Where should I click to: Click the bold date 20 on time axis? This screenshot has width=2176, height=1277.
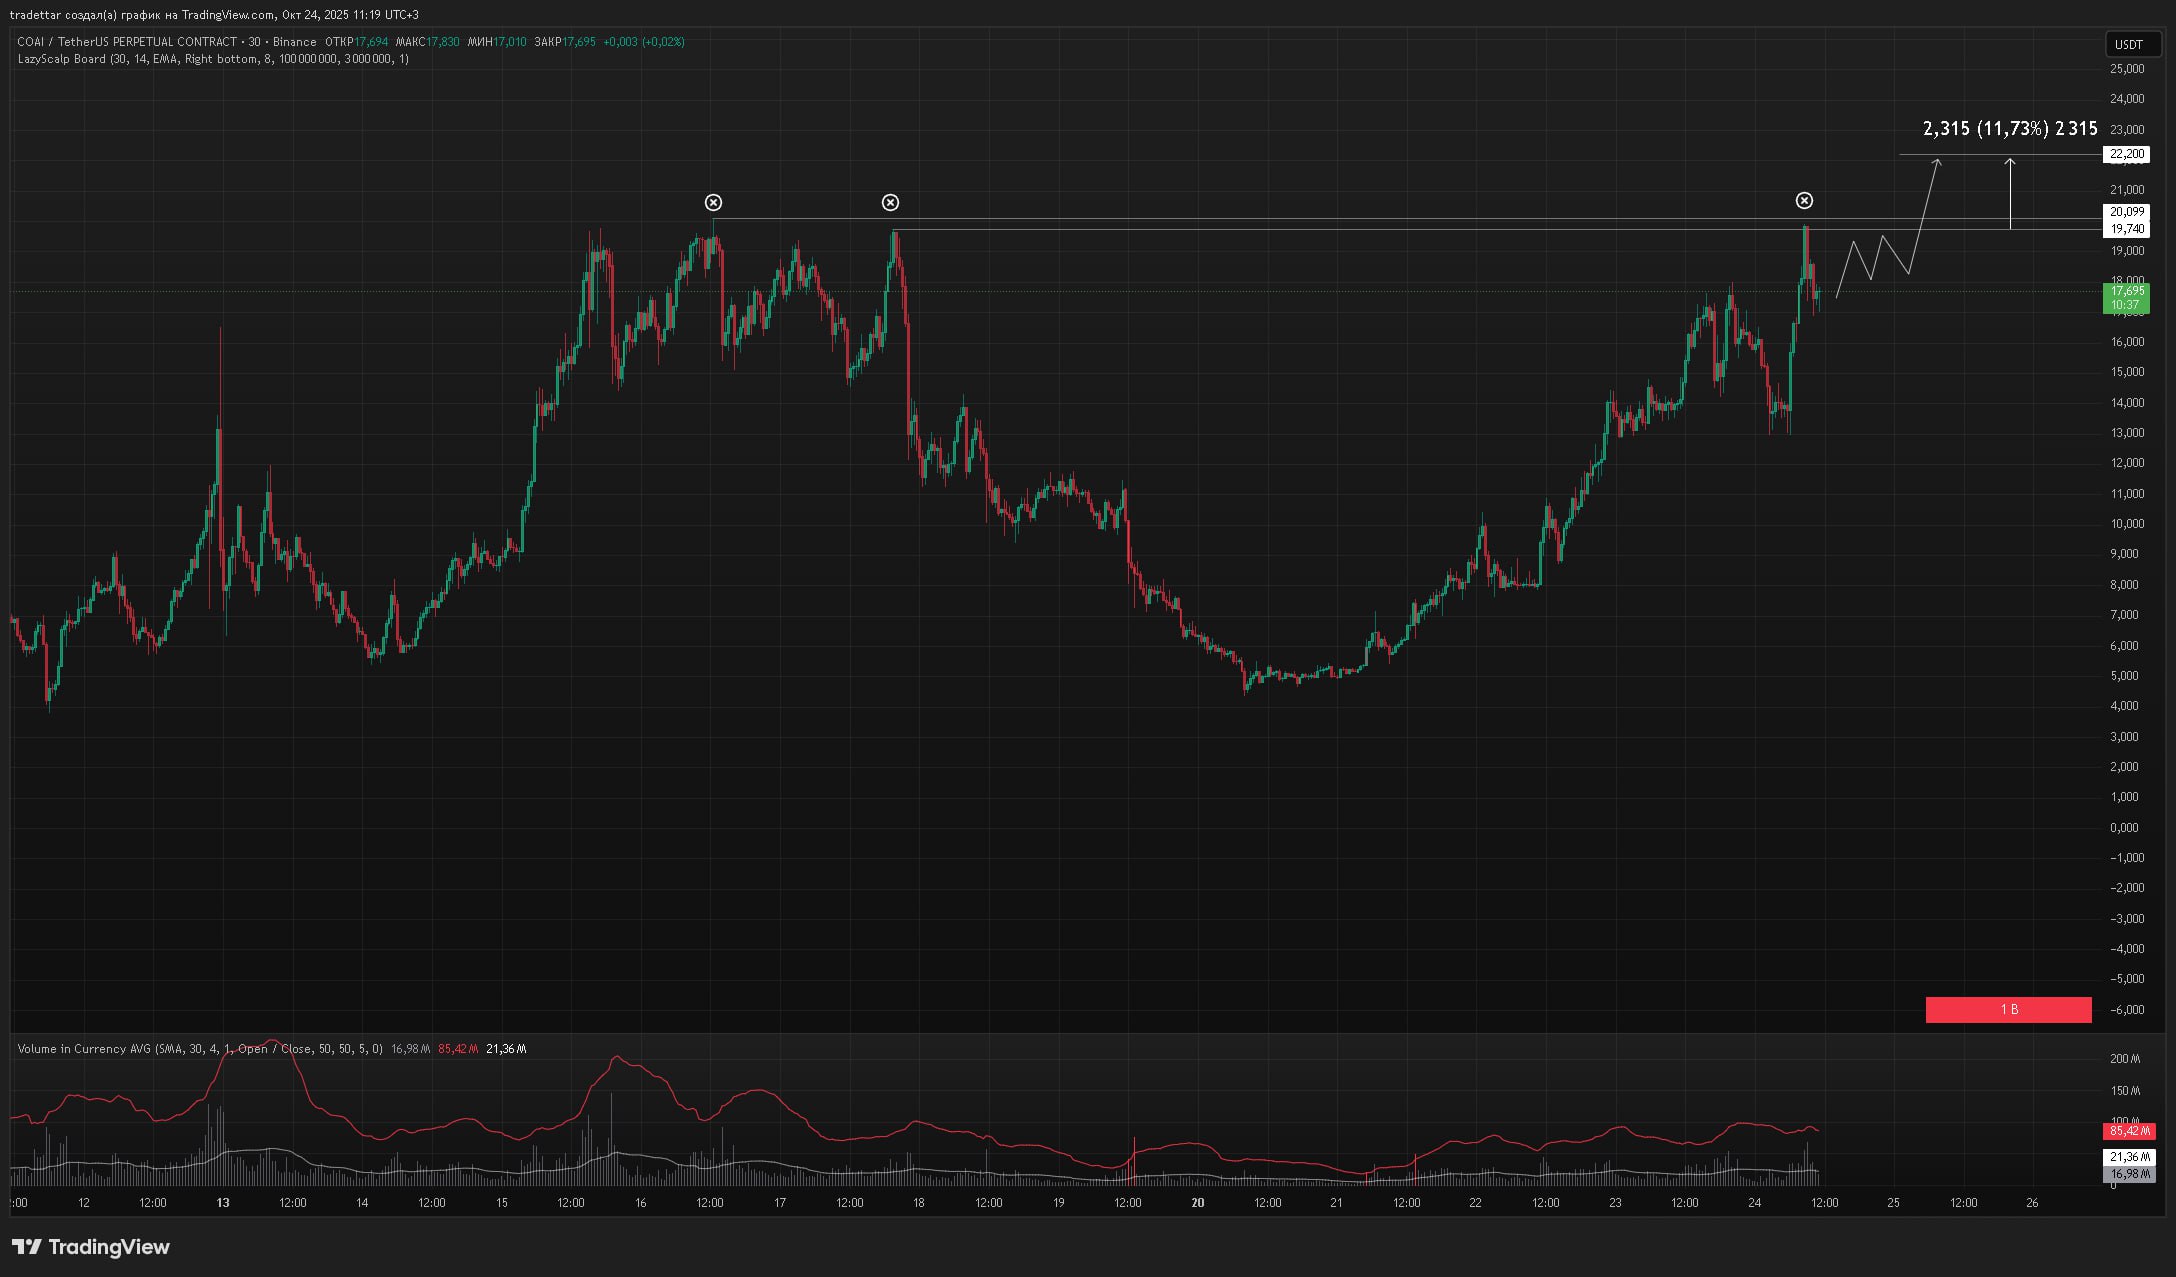[x=1198, y=1203]
